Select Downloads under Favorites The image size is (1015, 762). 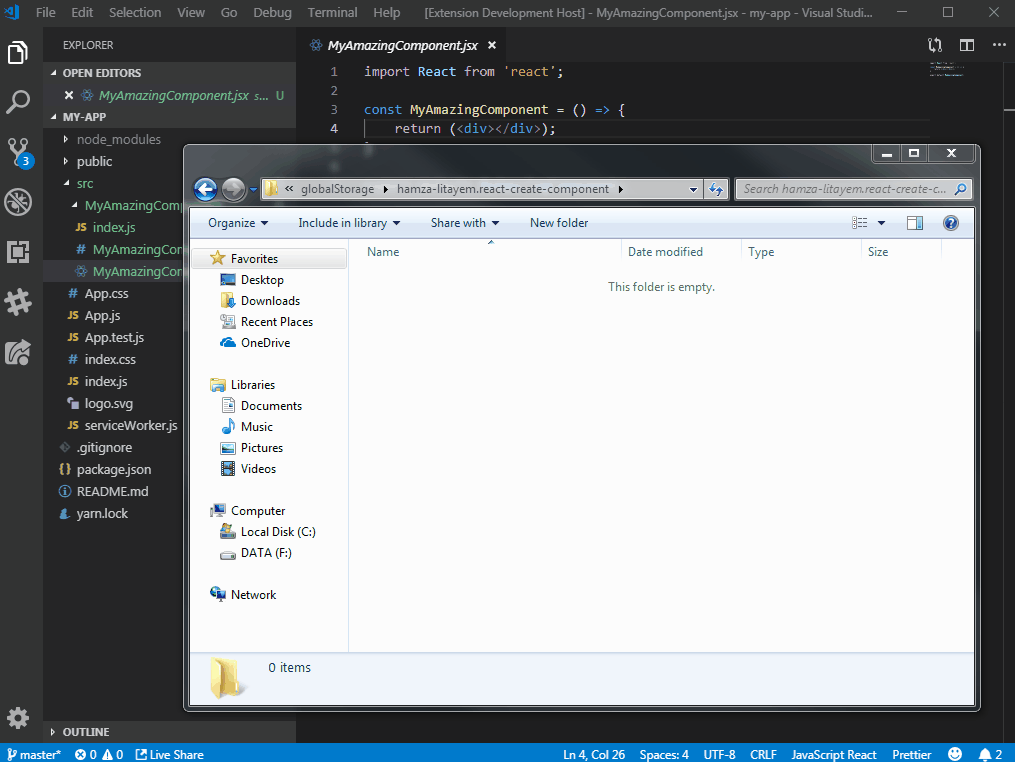270,300
